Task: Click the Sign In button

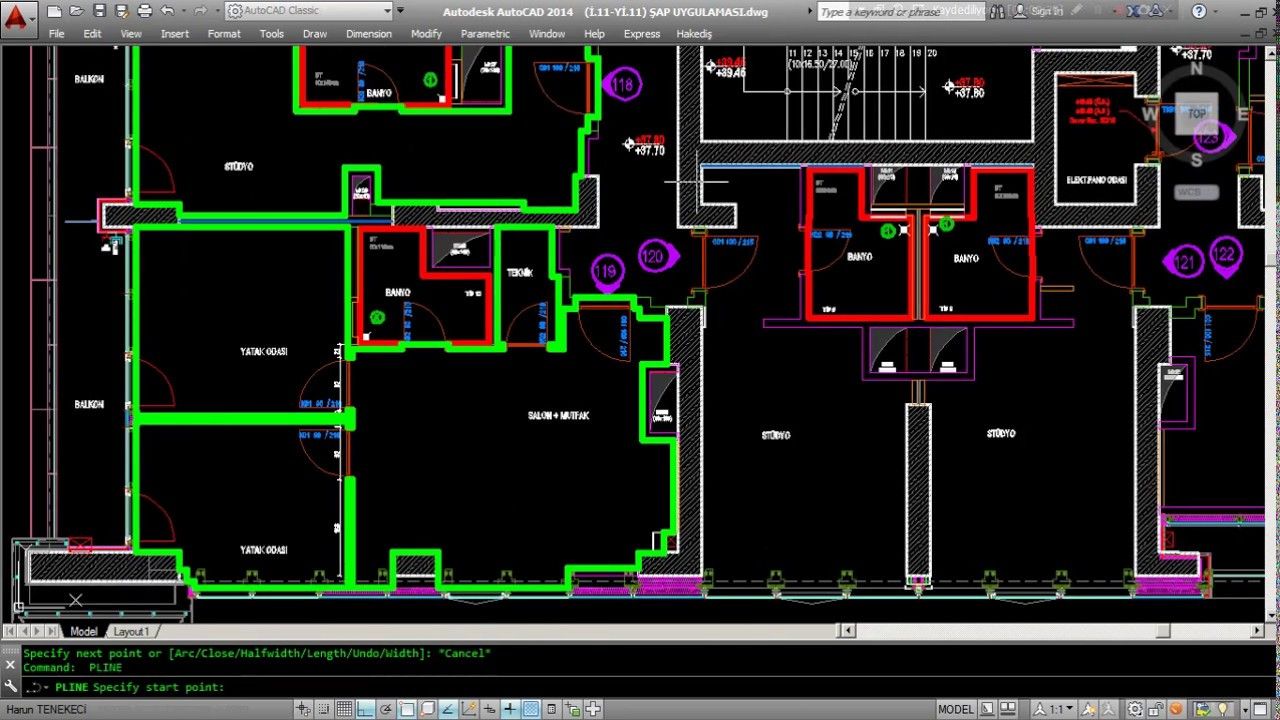Action: [x=1046, y=11]
